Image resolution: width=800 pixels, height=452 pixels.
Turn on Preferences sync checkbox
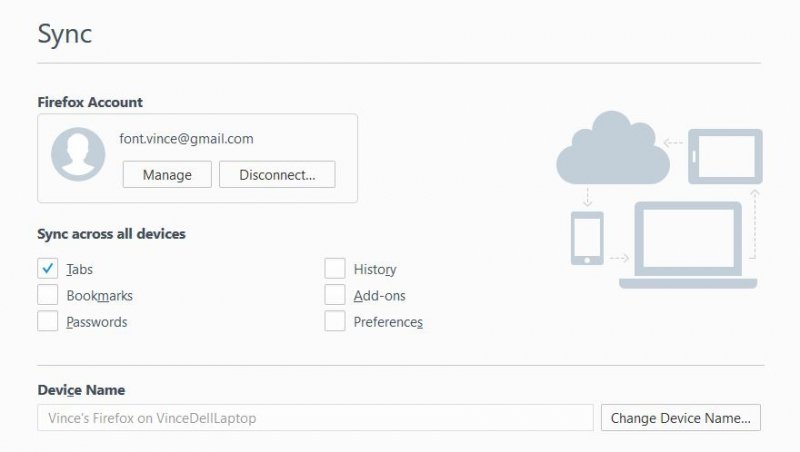click(335, 321)
